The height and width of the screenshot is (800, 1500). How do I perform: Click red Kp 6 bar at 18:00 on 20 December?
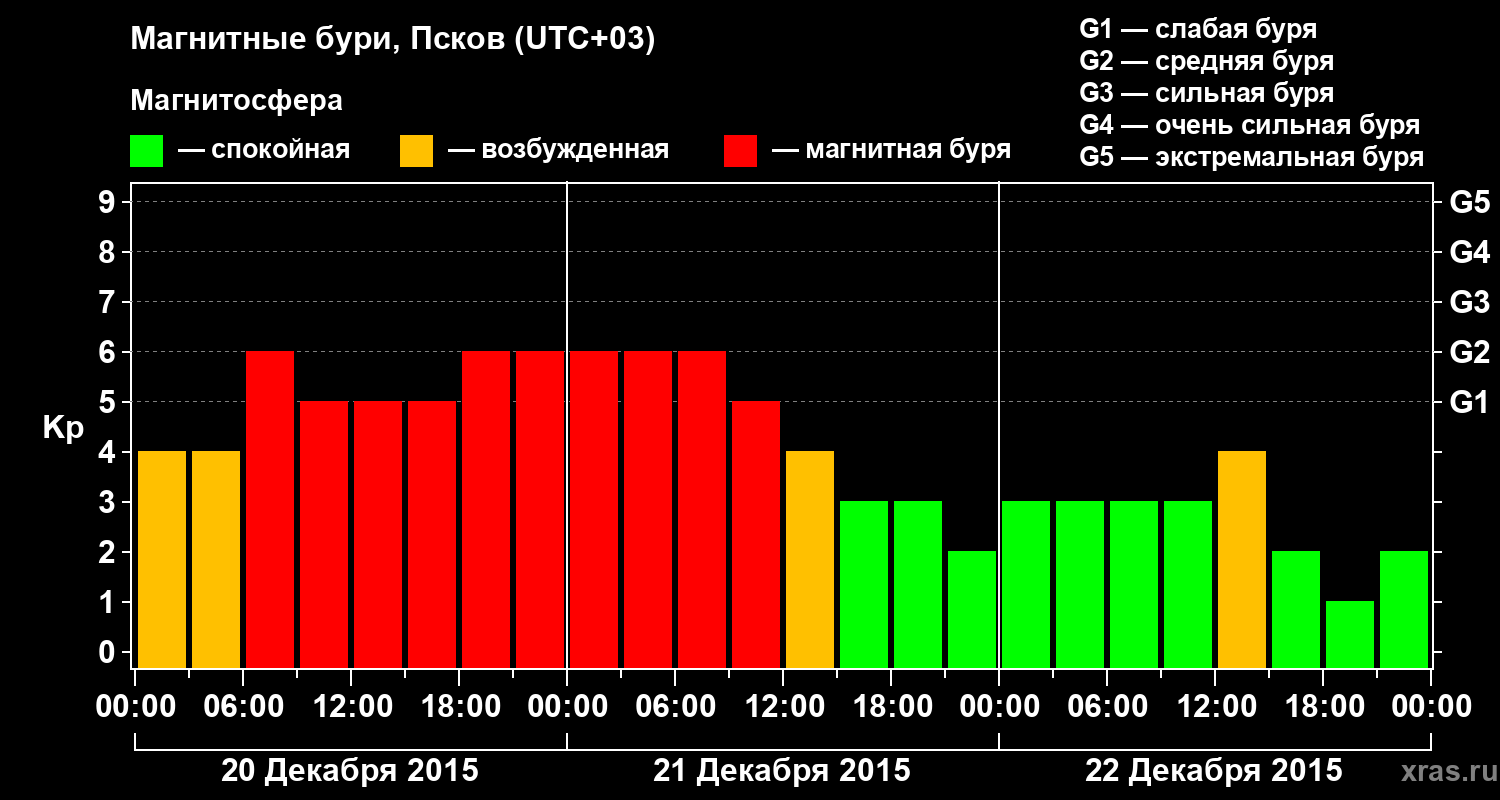click(486, 510)
